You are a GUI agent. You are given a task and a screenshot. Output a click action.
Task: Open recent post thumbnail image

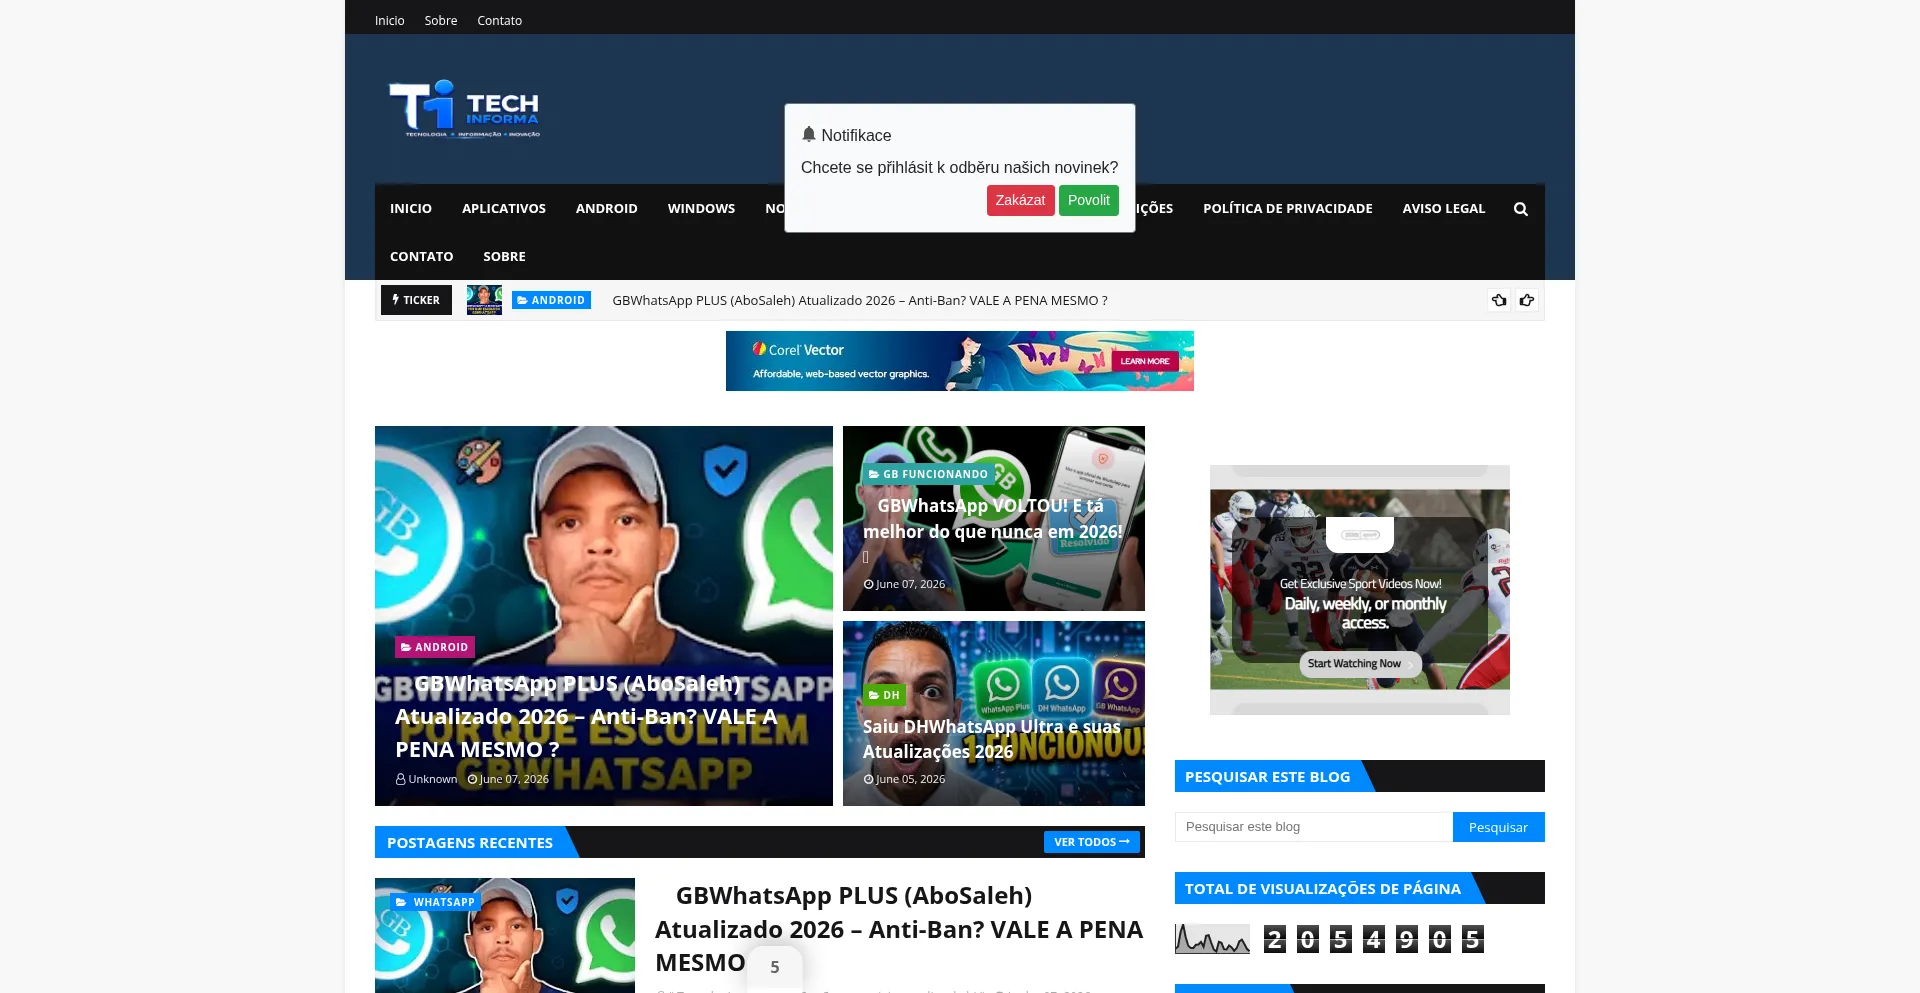click(504, 936)
